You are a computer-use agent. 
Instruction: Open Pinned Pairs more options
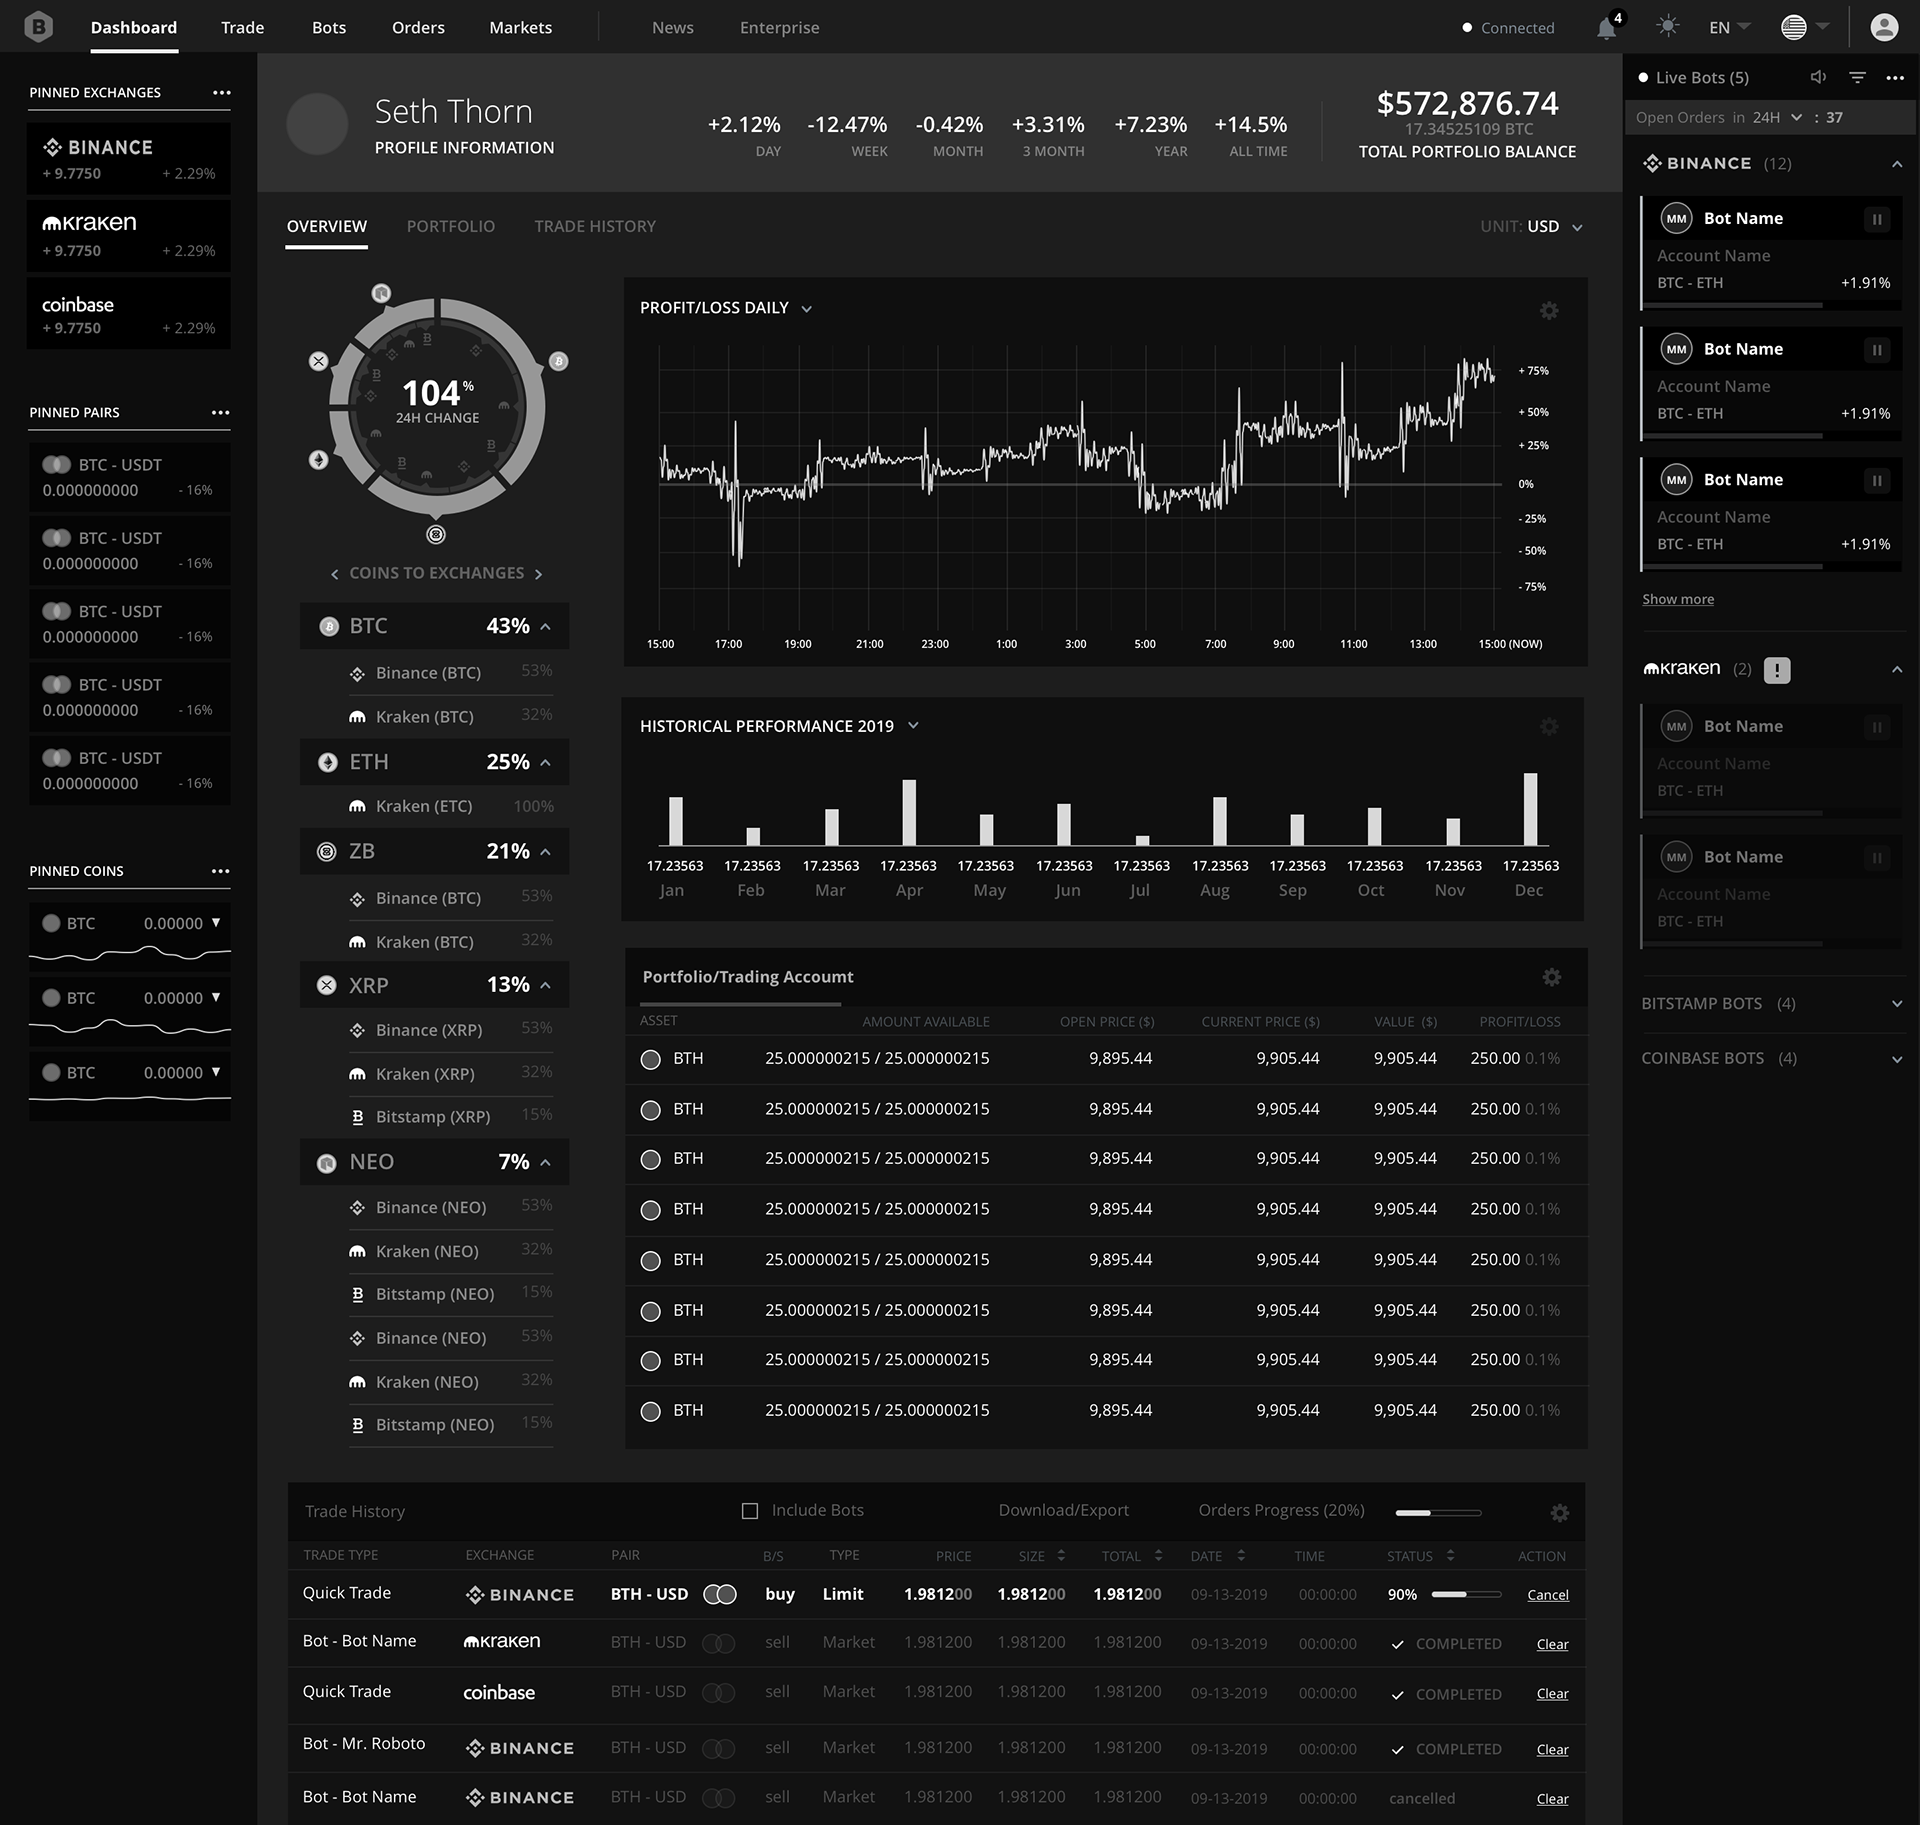click(x=221, y=412)
